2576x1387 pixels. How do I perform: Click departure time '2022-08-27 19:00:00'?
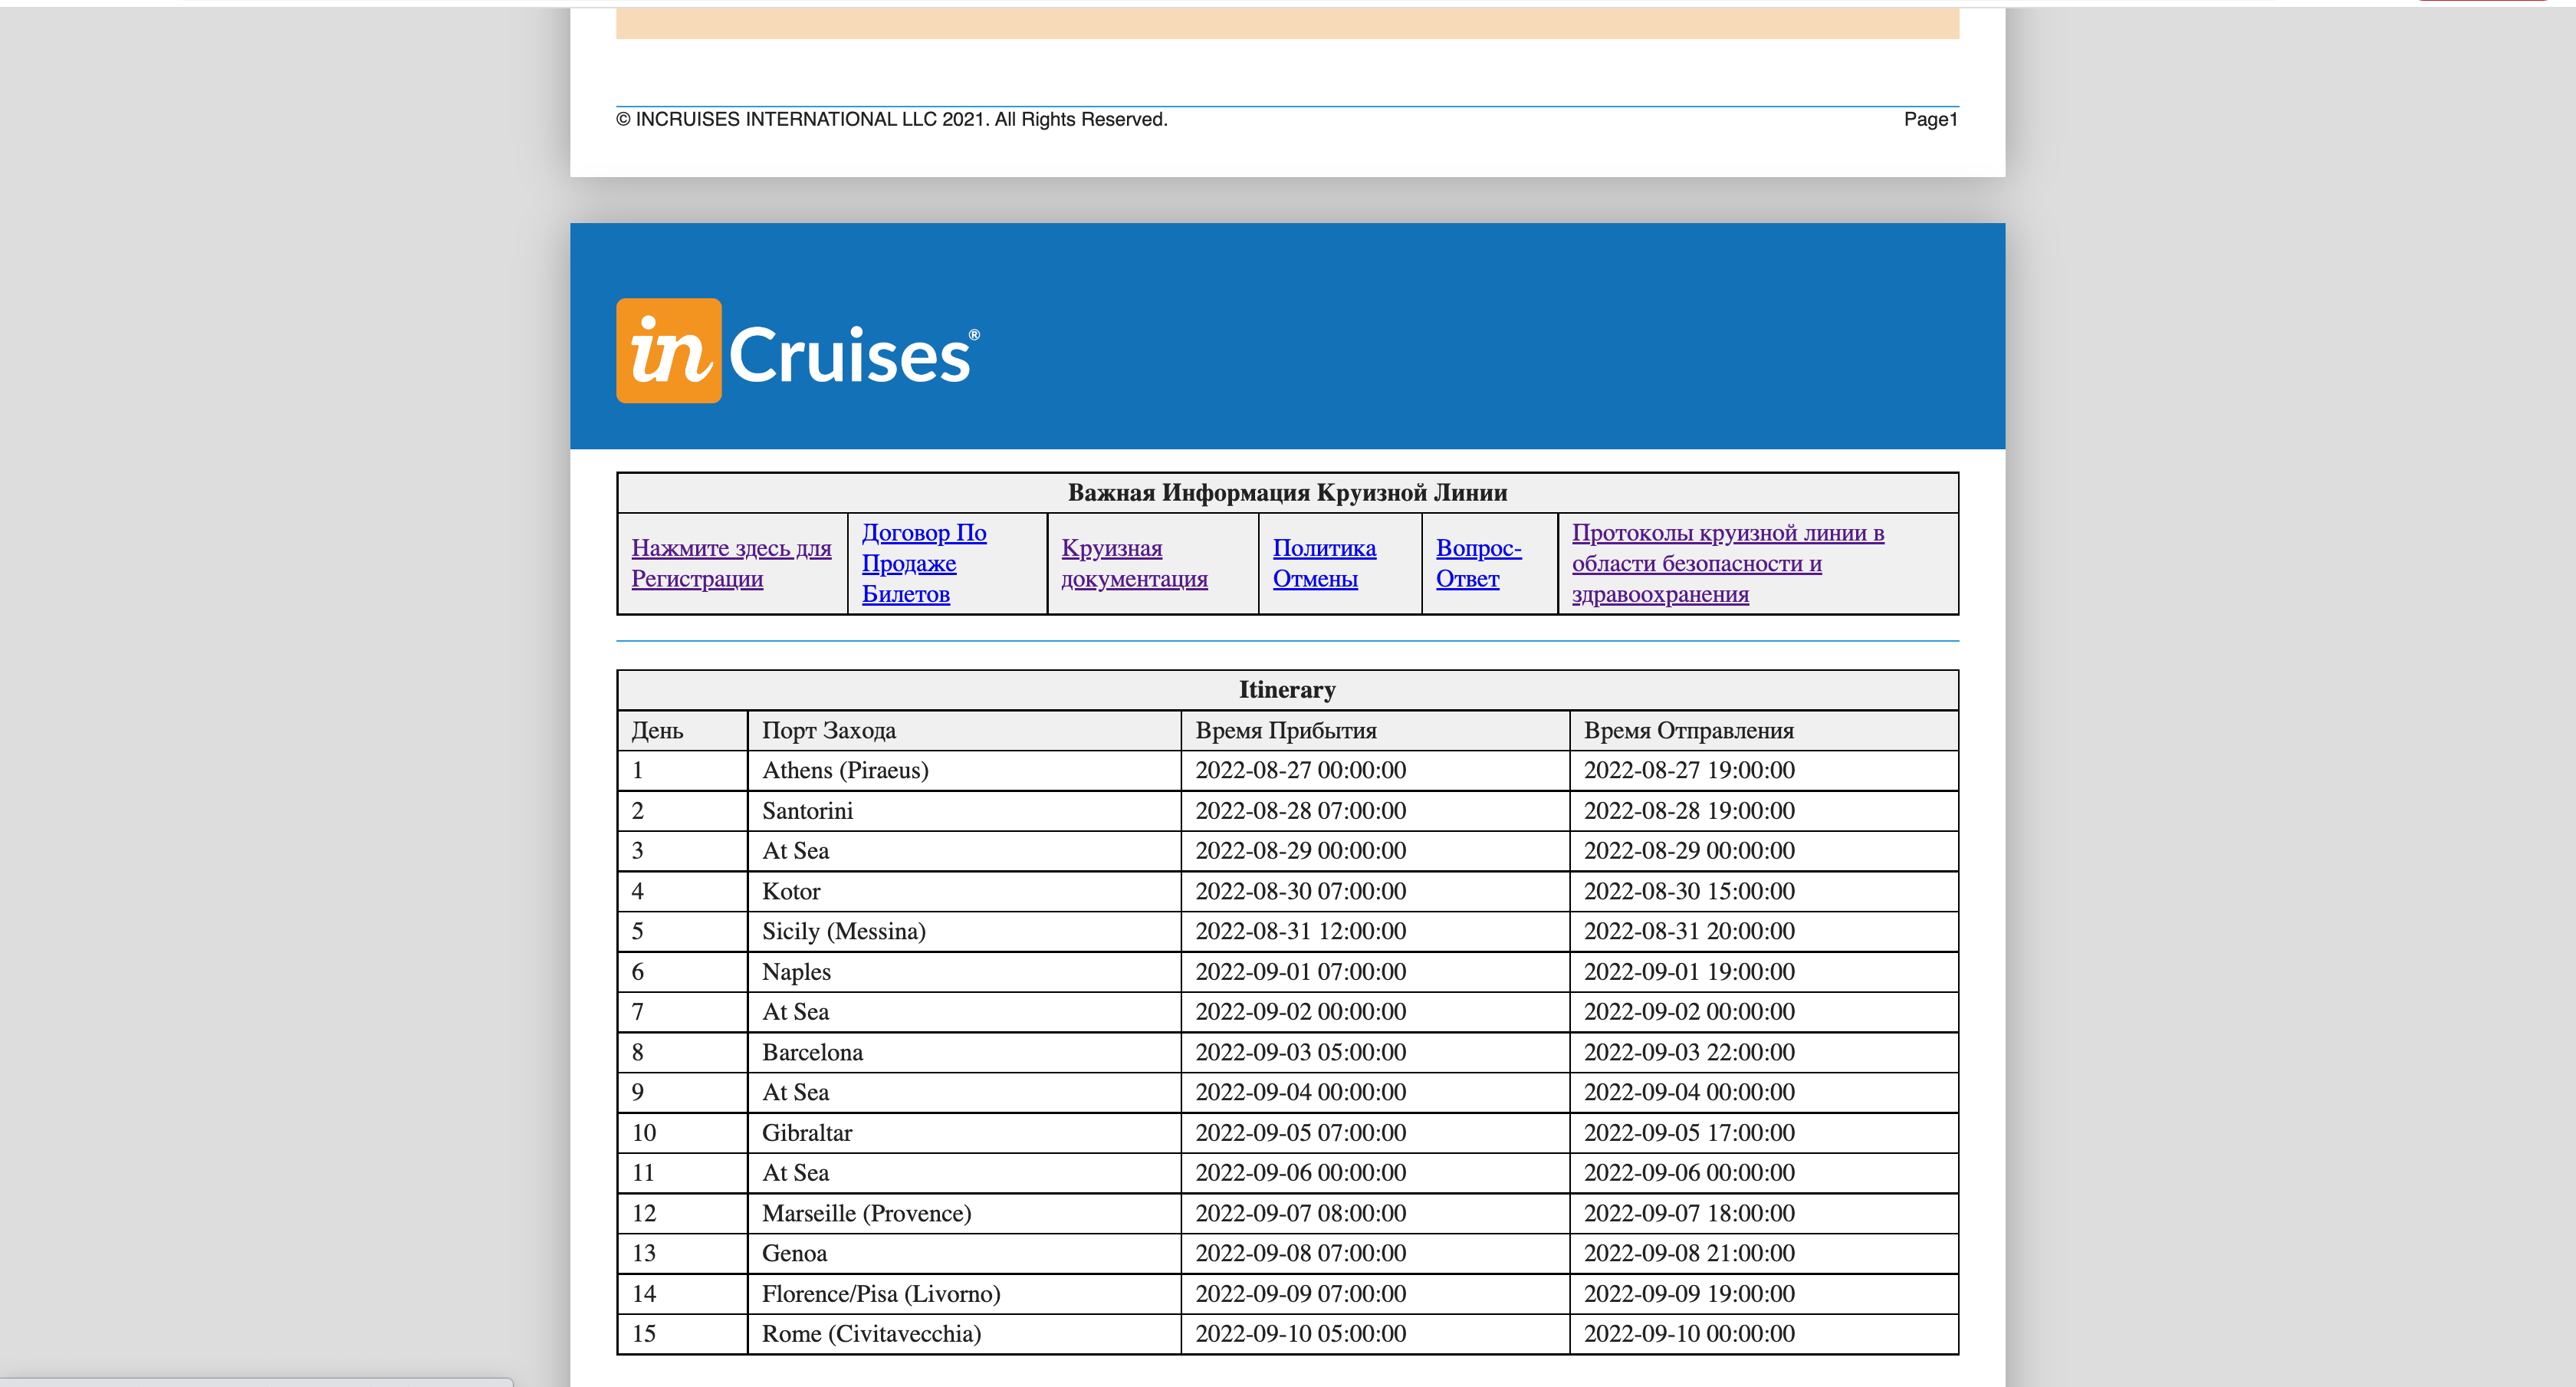[1688, 771]
